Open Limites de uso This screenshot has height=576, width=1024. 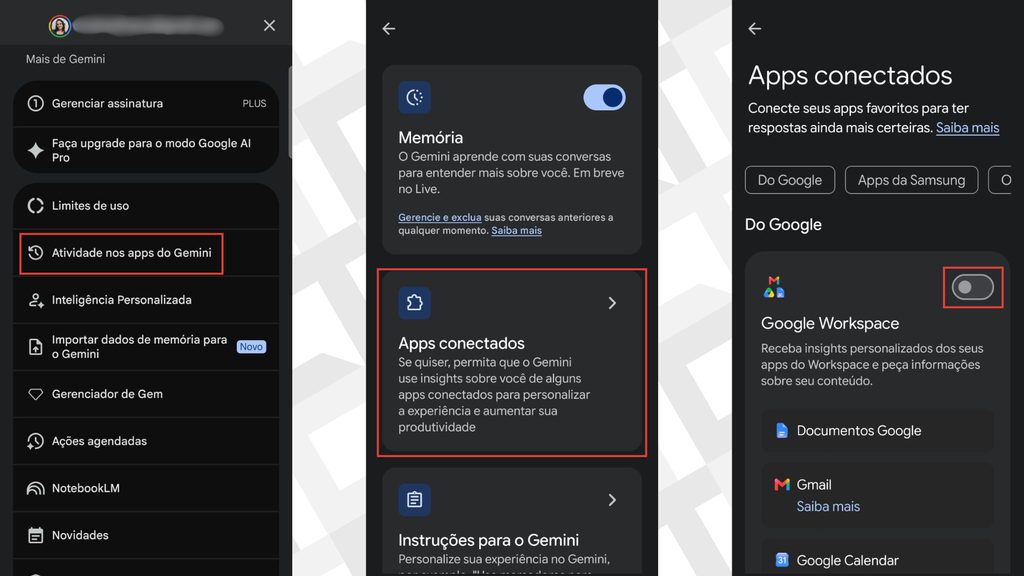[146, 206]
